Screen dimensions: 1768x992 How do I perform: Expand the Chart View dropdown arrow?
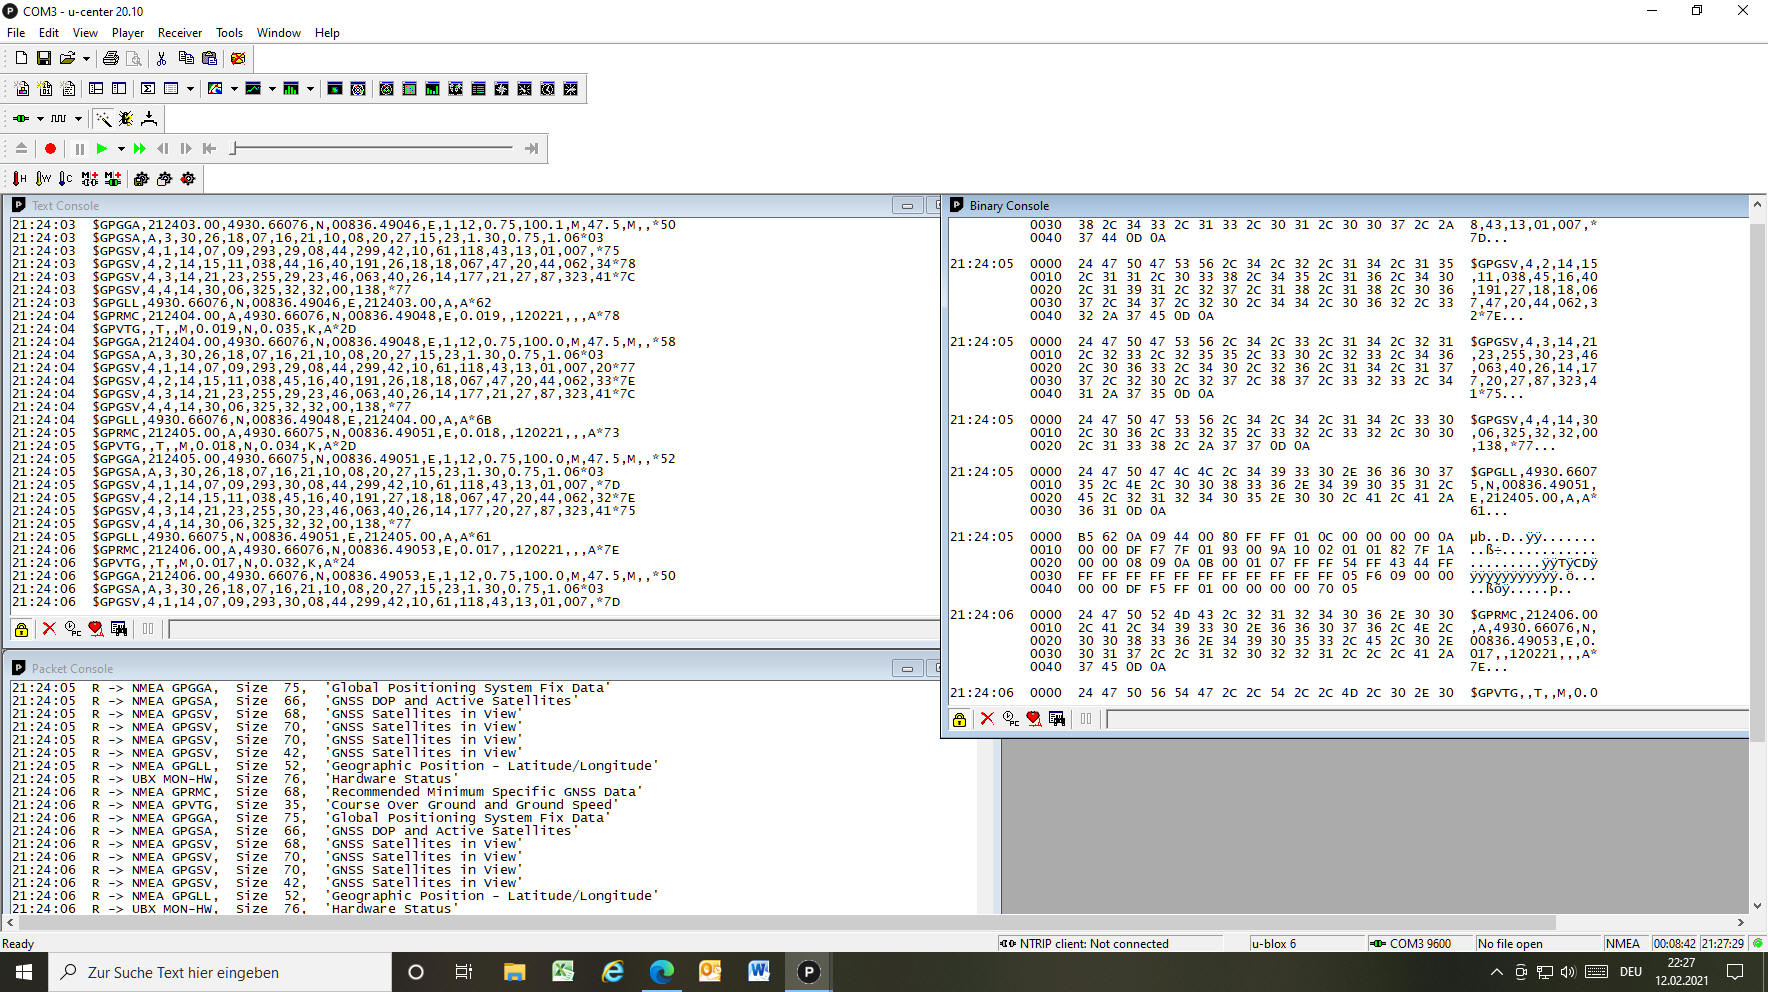tap(272, 89)
